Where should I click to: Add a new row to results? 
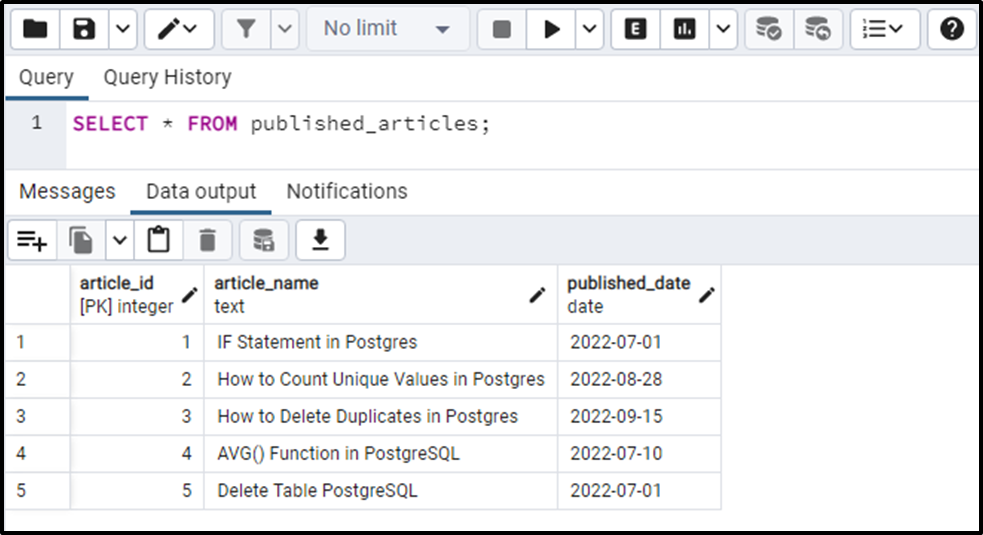tap(32, 240)
